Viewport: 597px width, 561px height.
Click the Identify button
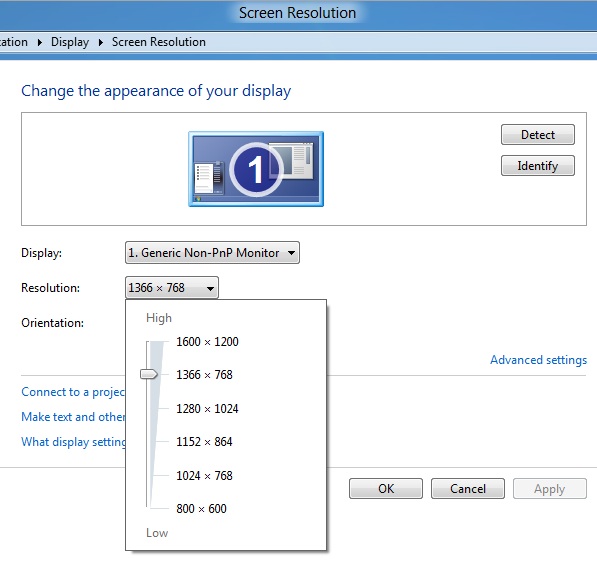click(538, 166)
